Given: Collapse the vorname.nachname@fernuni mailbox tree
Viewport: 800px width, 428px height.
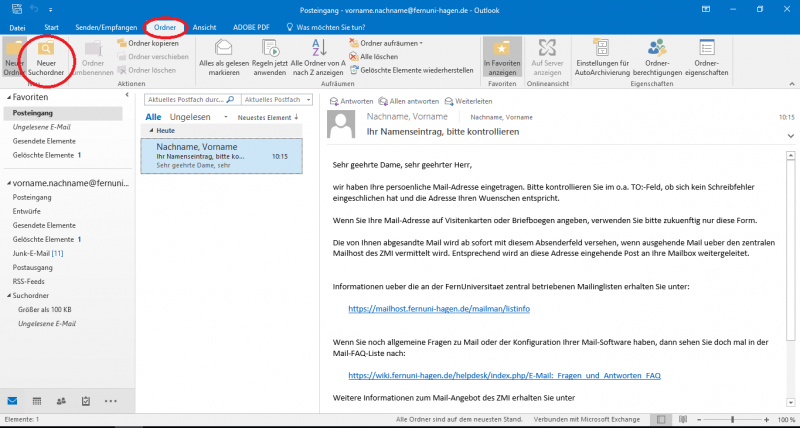Looking at the screenshot, I should click(9, 183).
